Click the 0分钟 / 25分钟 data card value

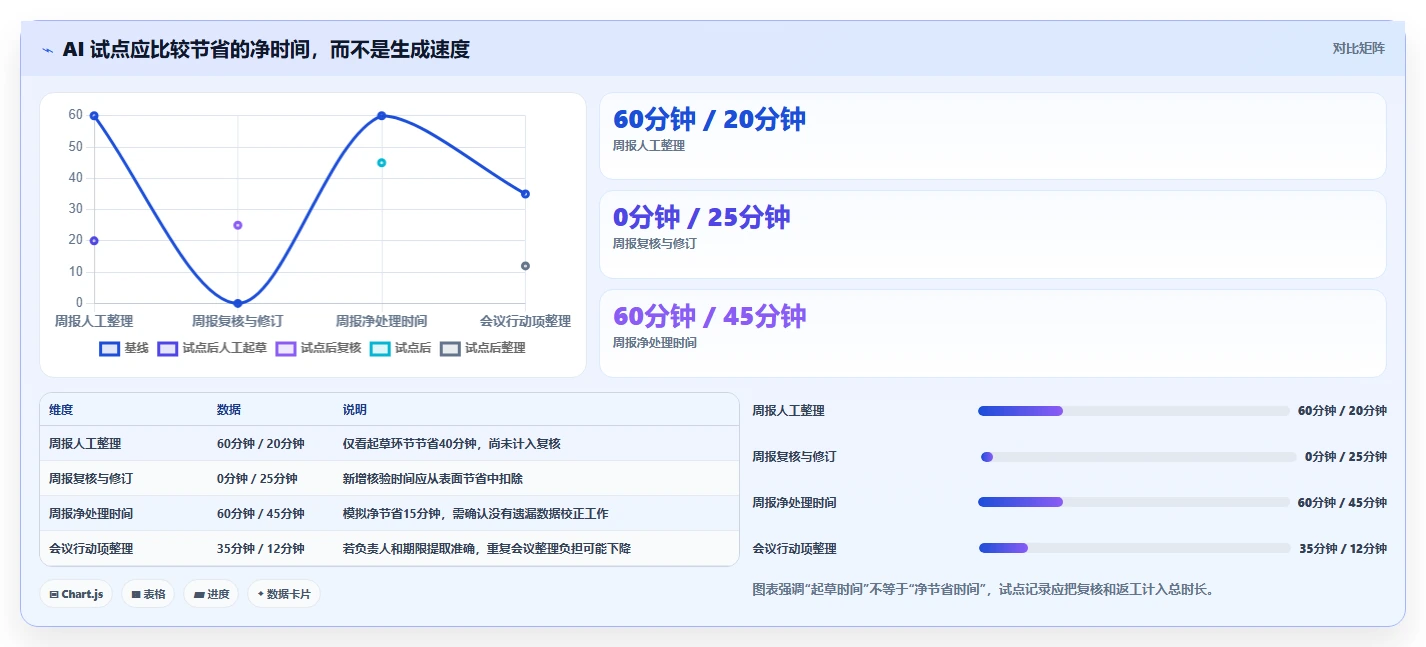pos(702,217)
